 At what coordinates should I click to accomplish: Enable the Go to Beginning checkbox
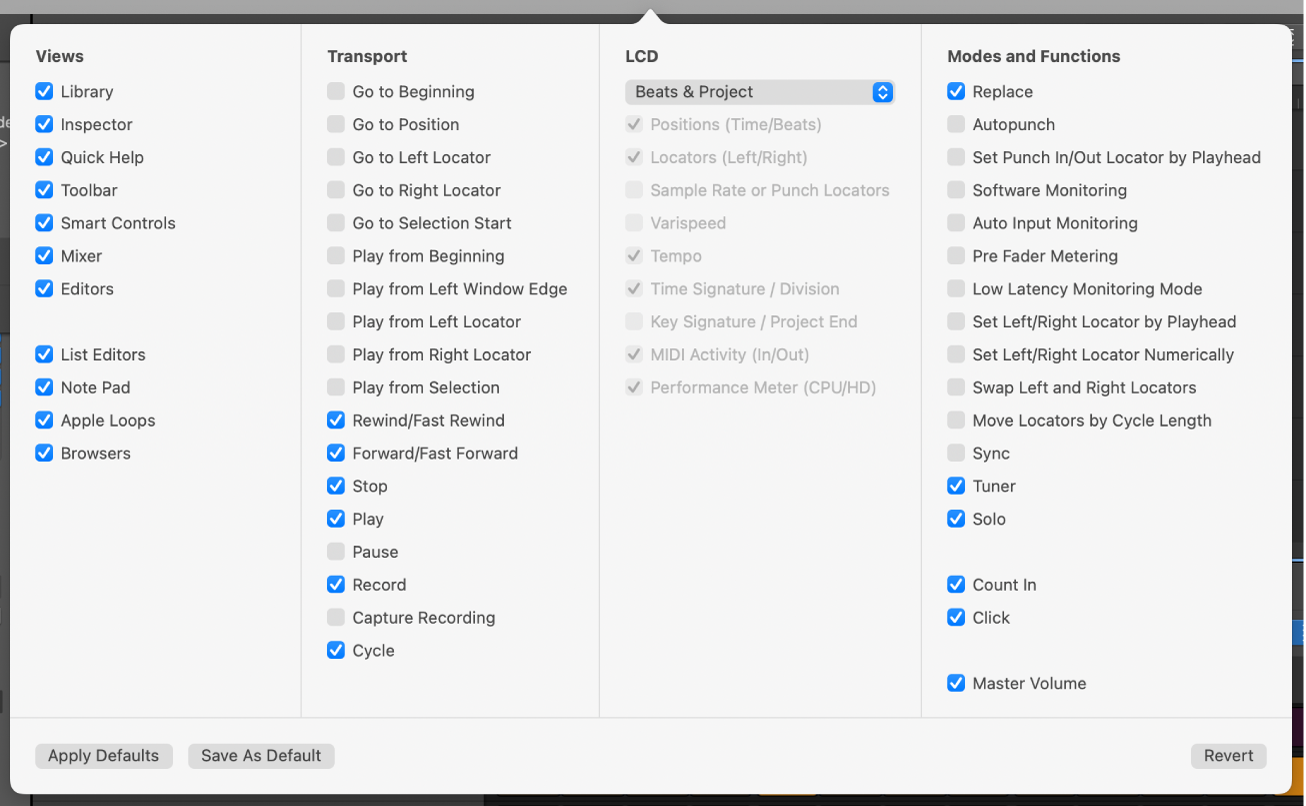click(x=336, y=92)
